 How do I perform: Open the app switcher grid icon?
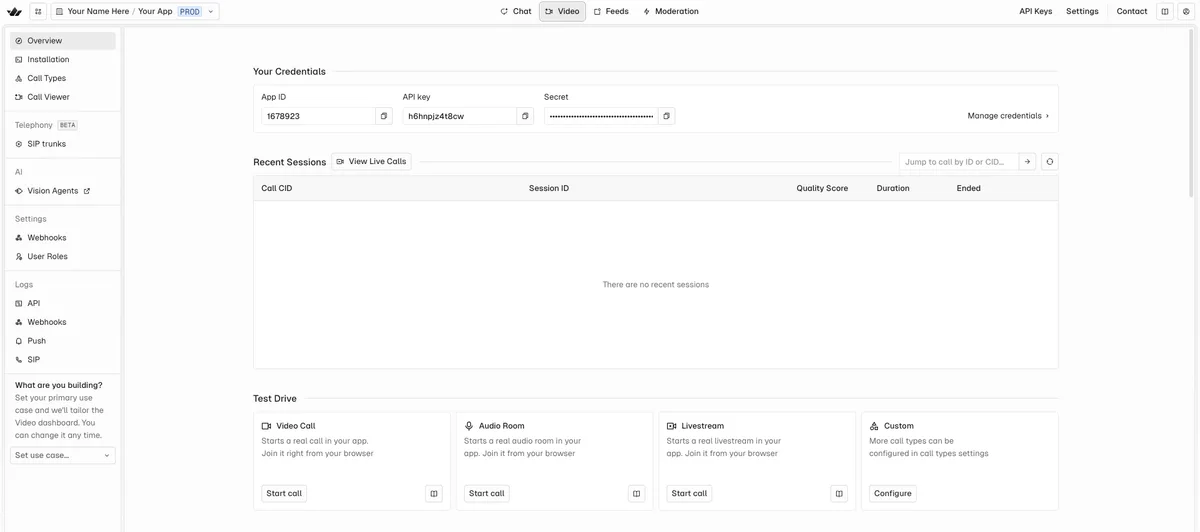pos(38,11)
